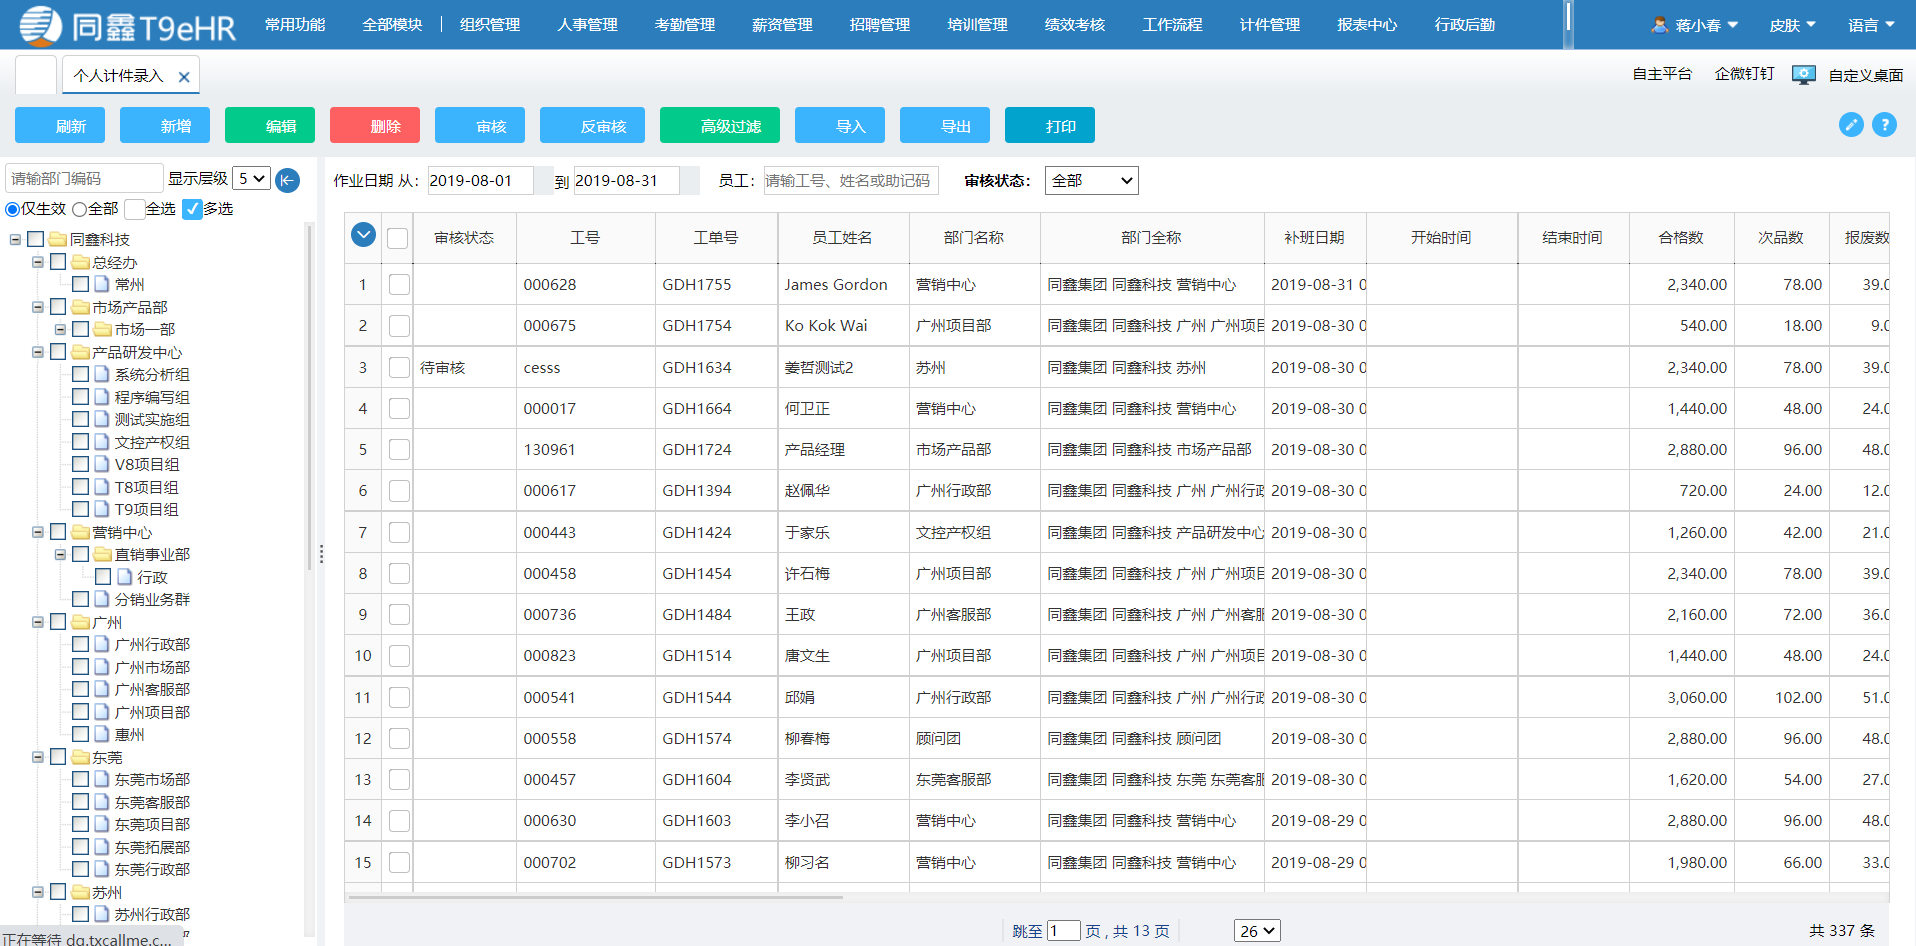Viewport: 1916px width, 946px height.
Task: Click the 自定义桌面 monitor icon
Action: (x=1803, y=74)
